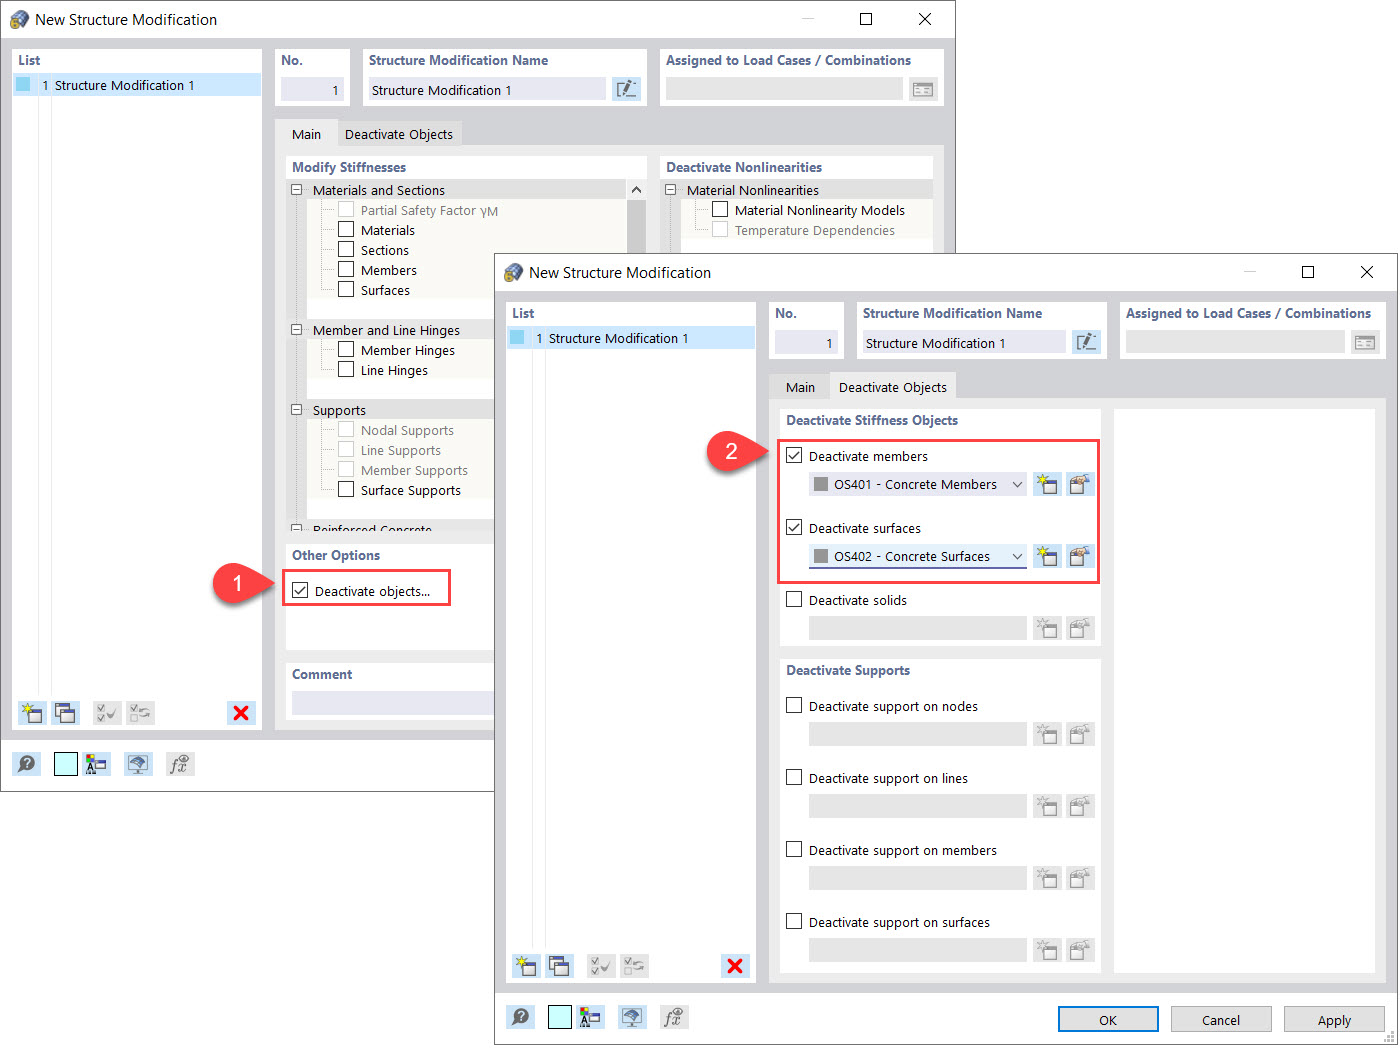Open the edit structure modification name icon

pyautogui.click(x=1087, y=342)
